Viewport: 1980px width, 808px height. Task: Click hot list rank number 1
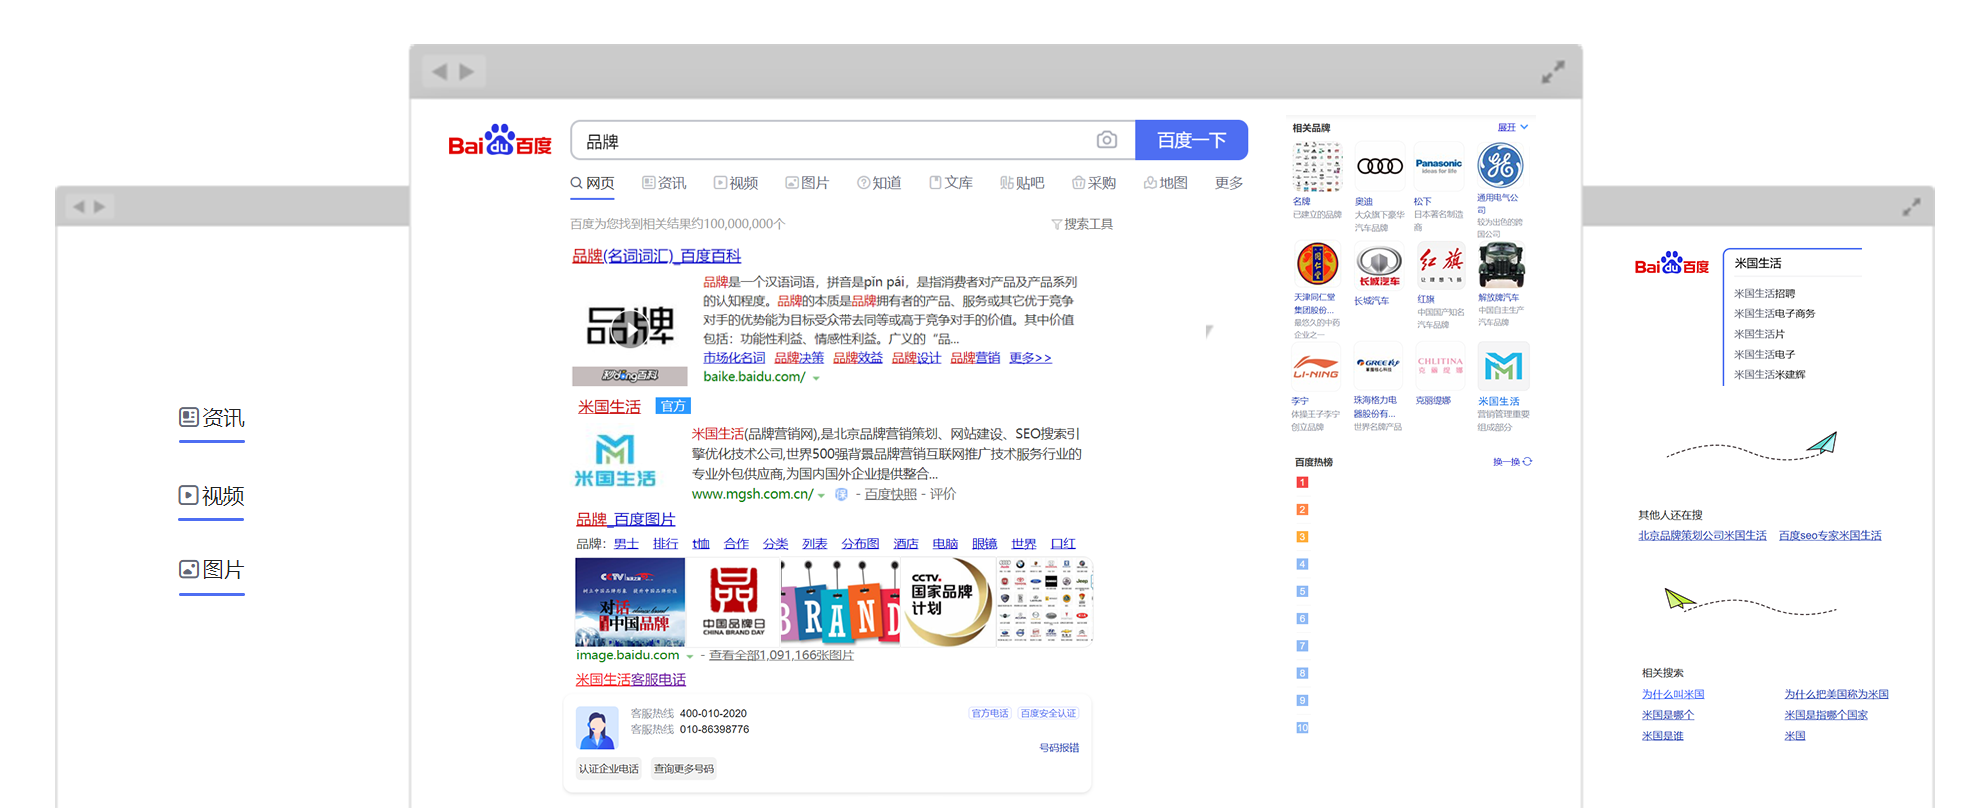[1302, 482]
